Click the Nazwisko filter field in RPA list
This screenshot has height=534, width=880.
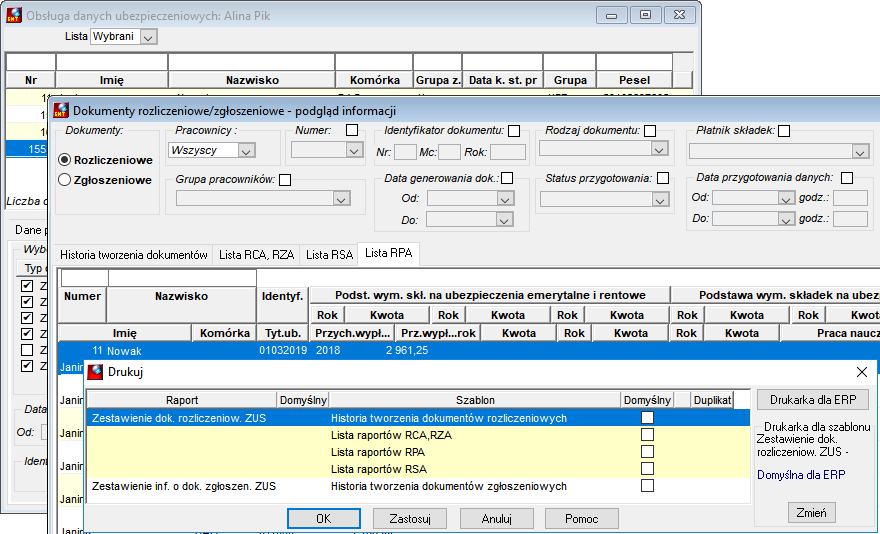coord(182,278)
